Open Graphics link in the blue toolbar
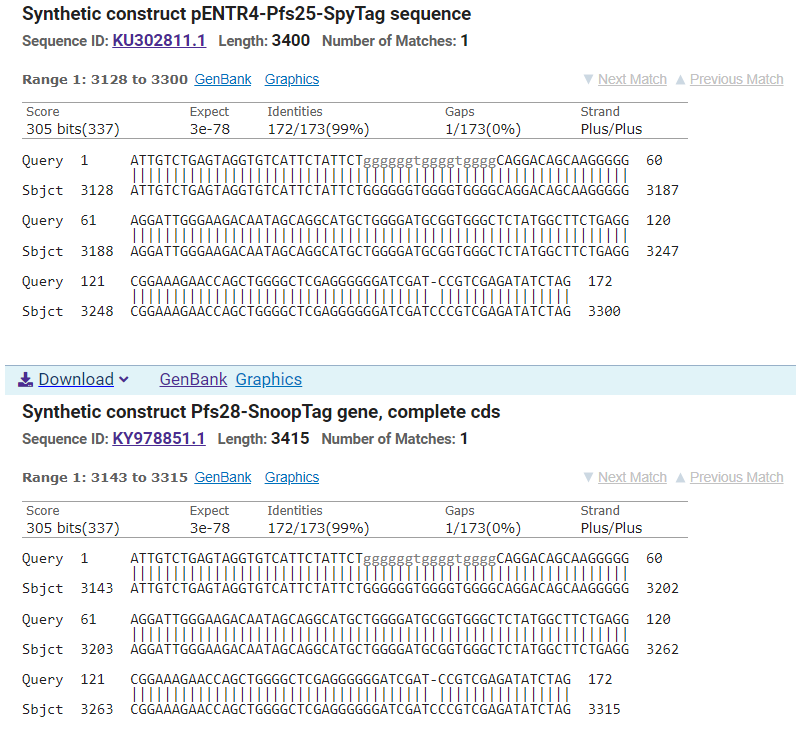Viewport: 796px width, 749px height. tap(269, 380)
